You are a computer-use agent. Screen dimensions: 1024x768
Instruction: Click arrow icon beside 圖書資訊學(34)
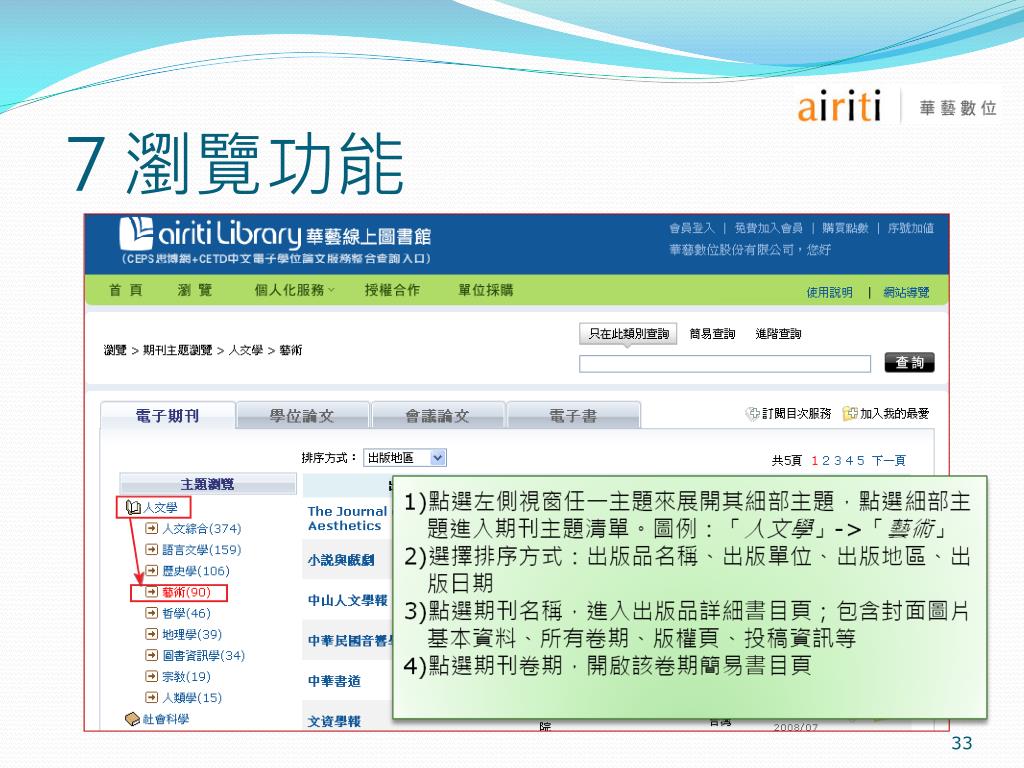pos(152,655)
